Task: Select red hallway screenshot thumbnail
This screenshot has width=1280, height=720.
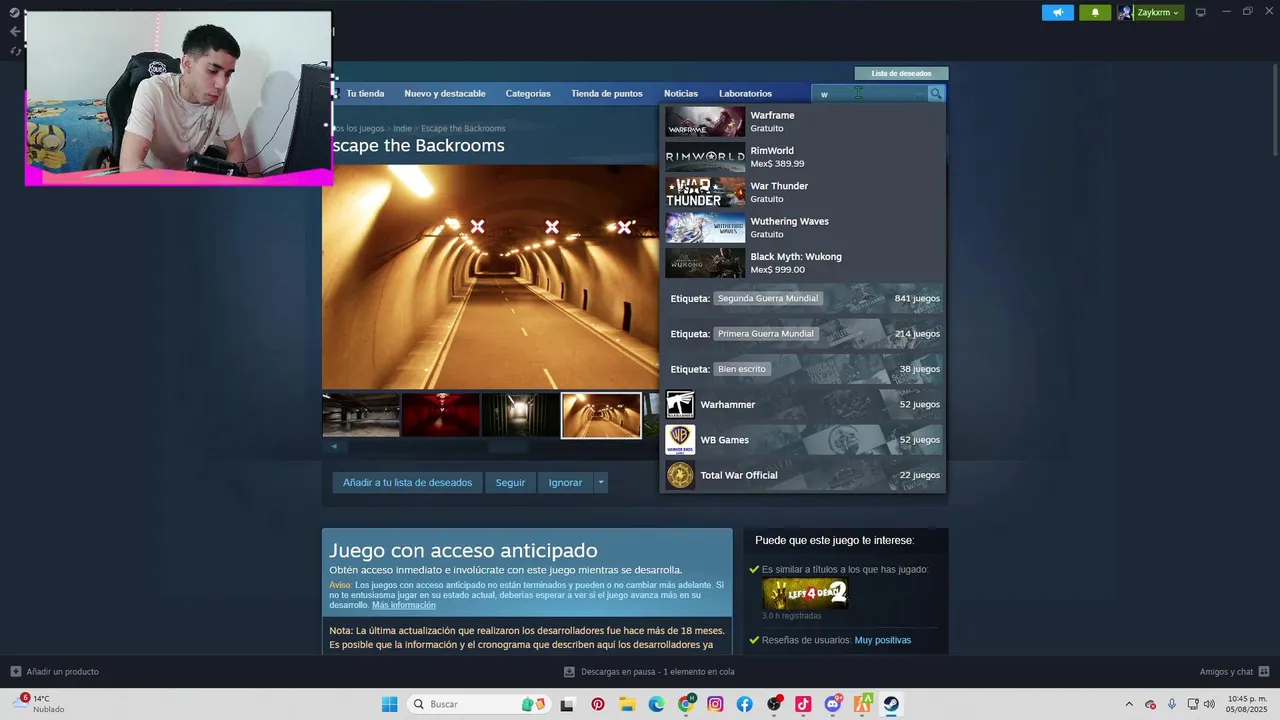Action: pyautogui.click(x=441, y=415)
